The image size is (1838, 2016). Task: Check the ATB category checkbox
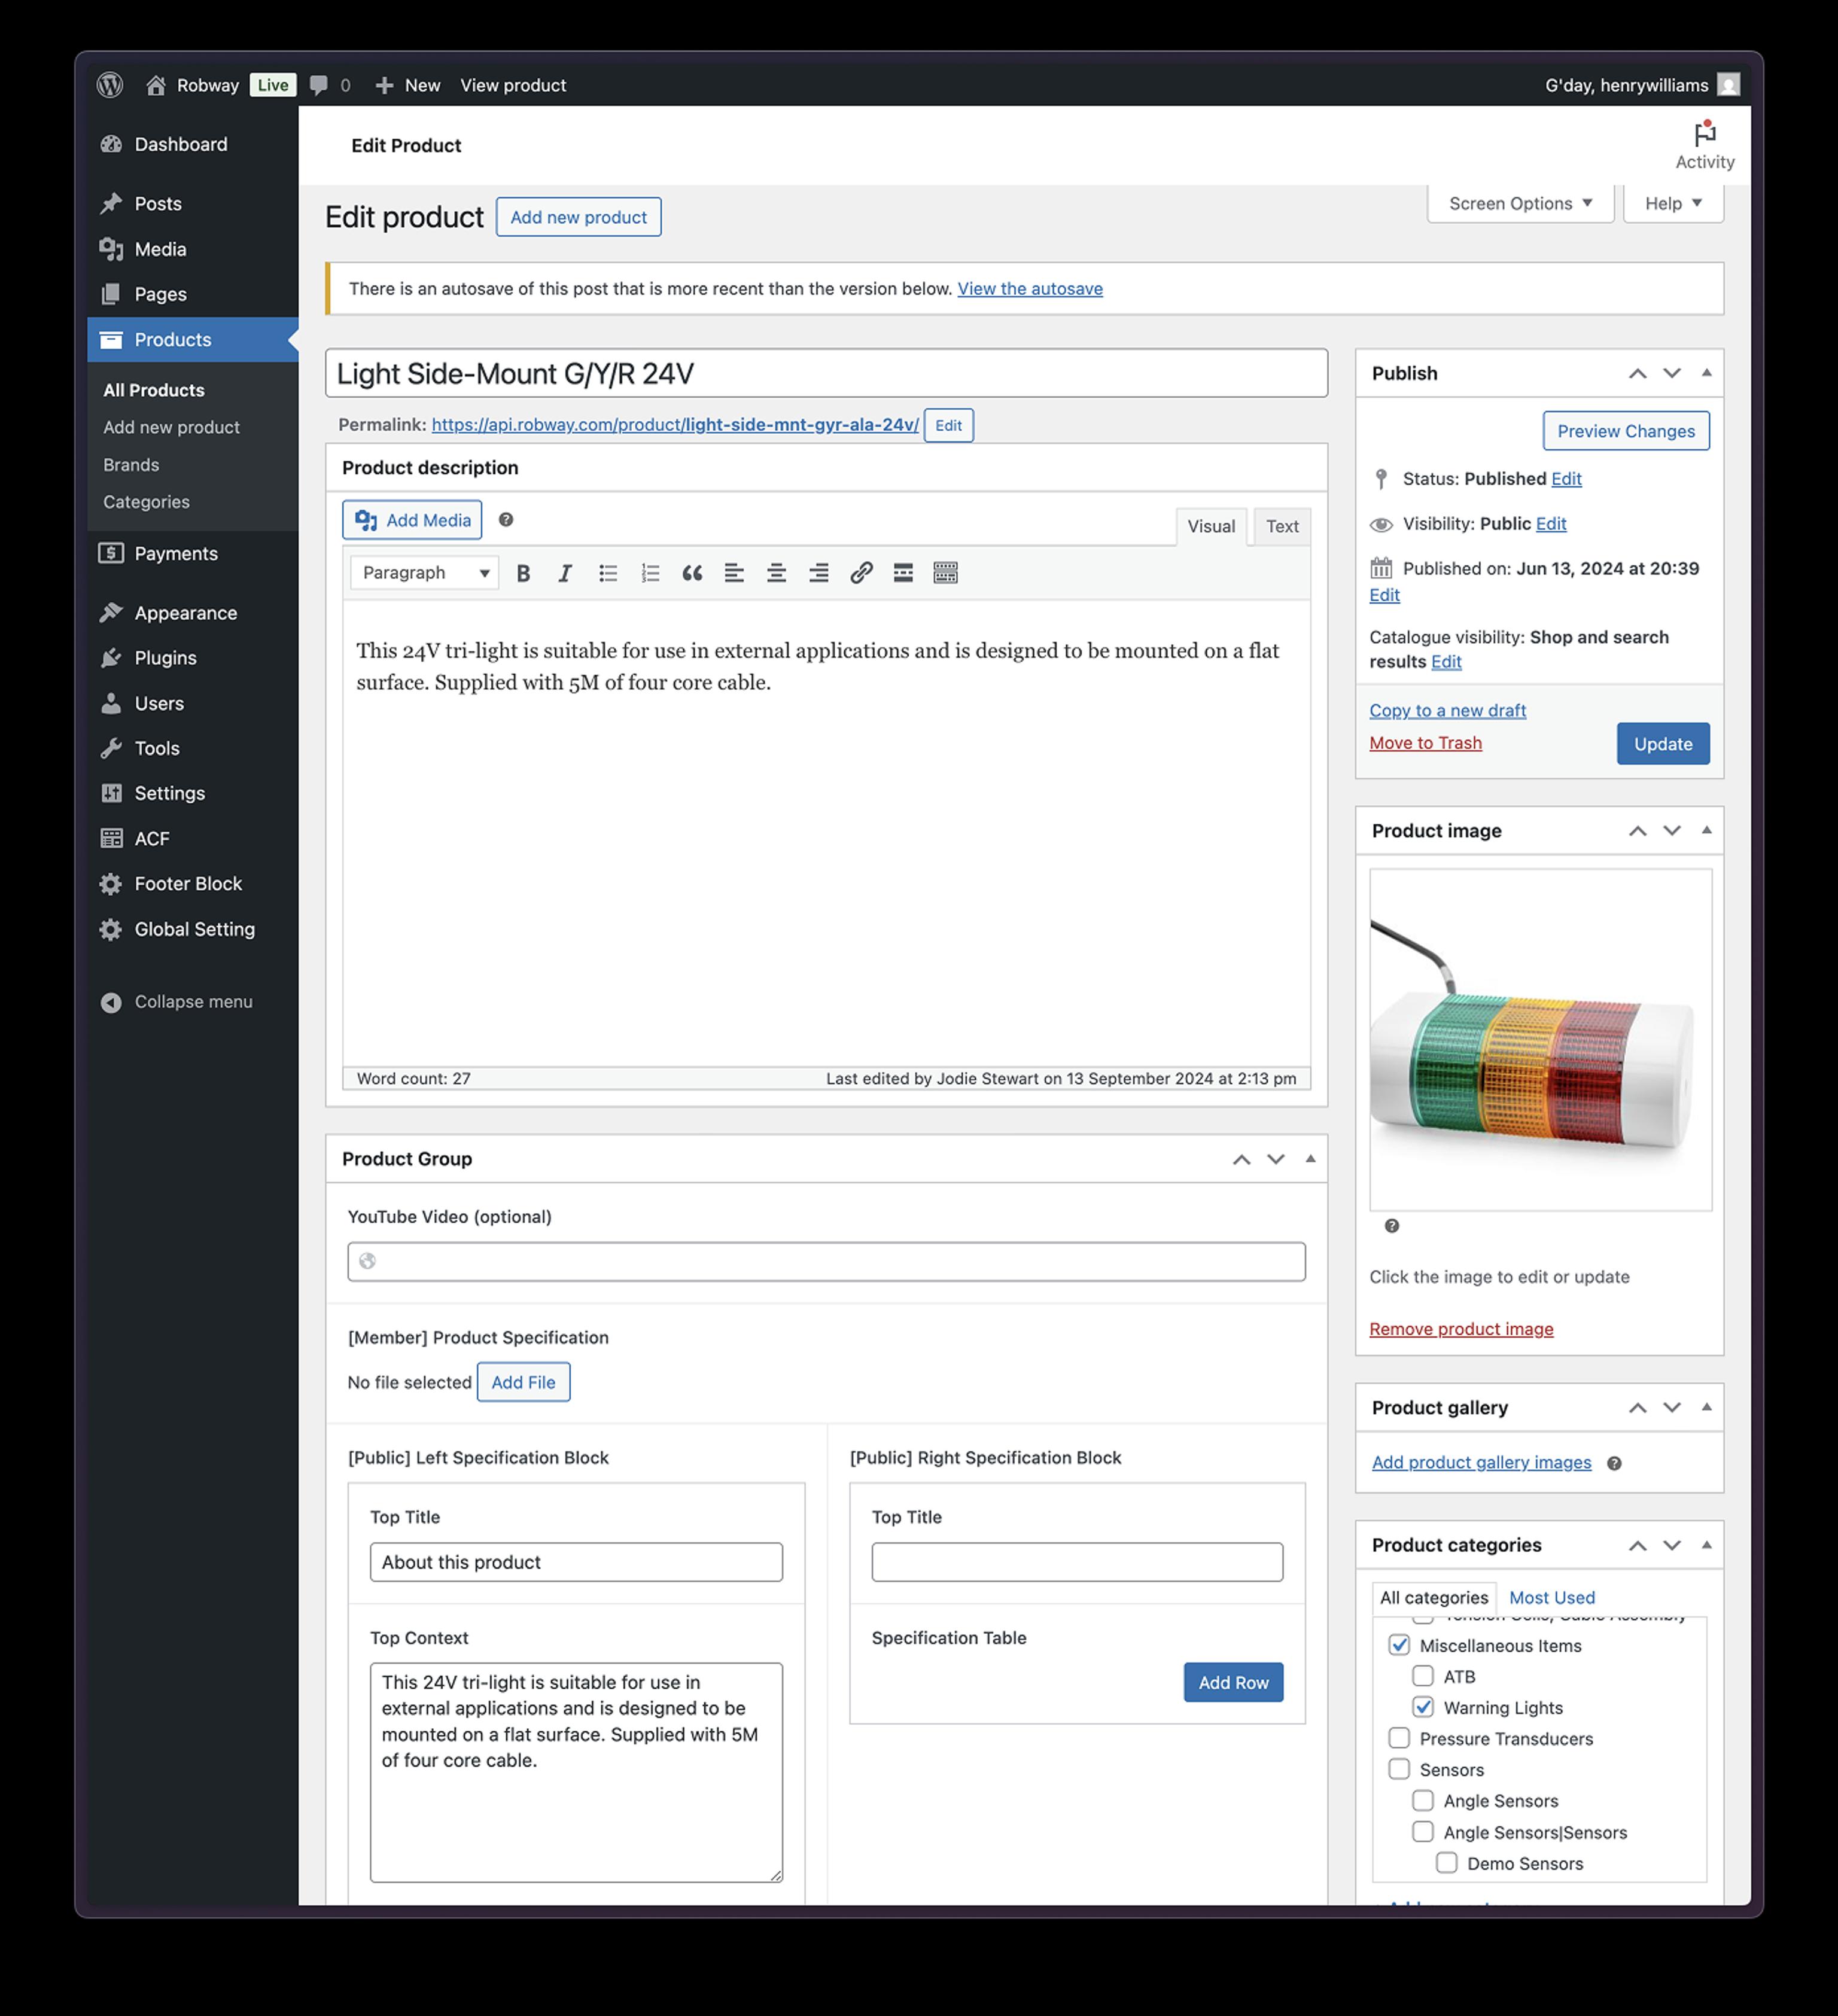(x=1423, y=1676)
